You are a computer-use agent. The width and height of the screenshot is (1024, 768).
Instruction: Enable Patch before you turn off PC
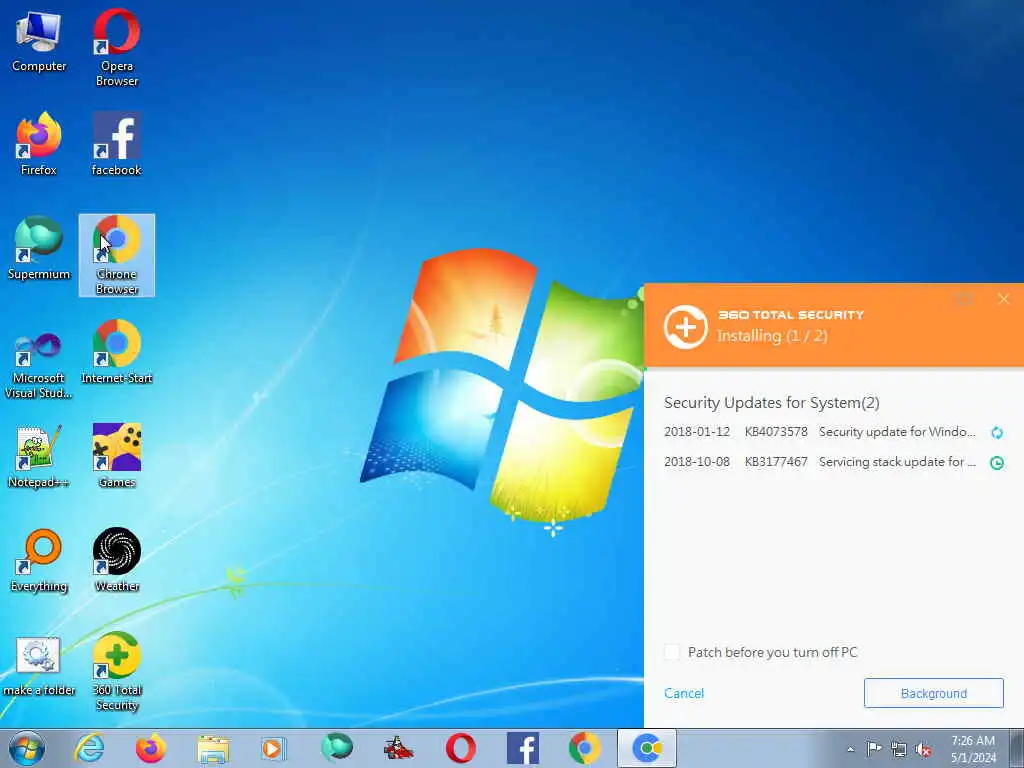(x=671, y=652)
